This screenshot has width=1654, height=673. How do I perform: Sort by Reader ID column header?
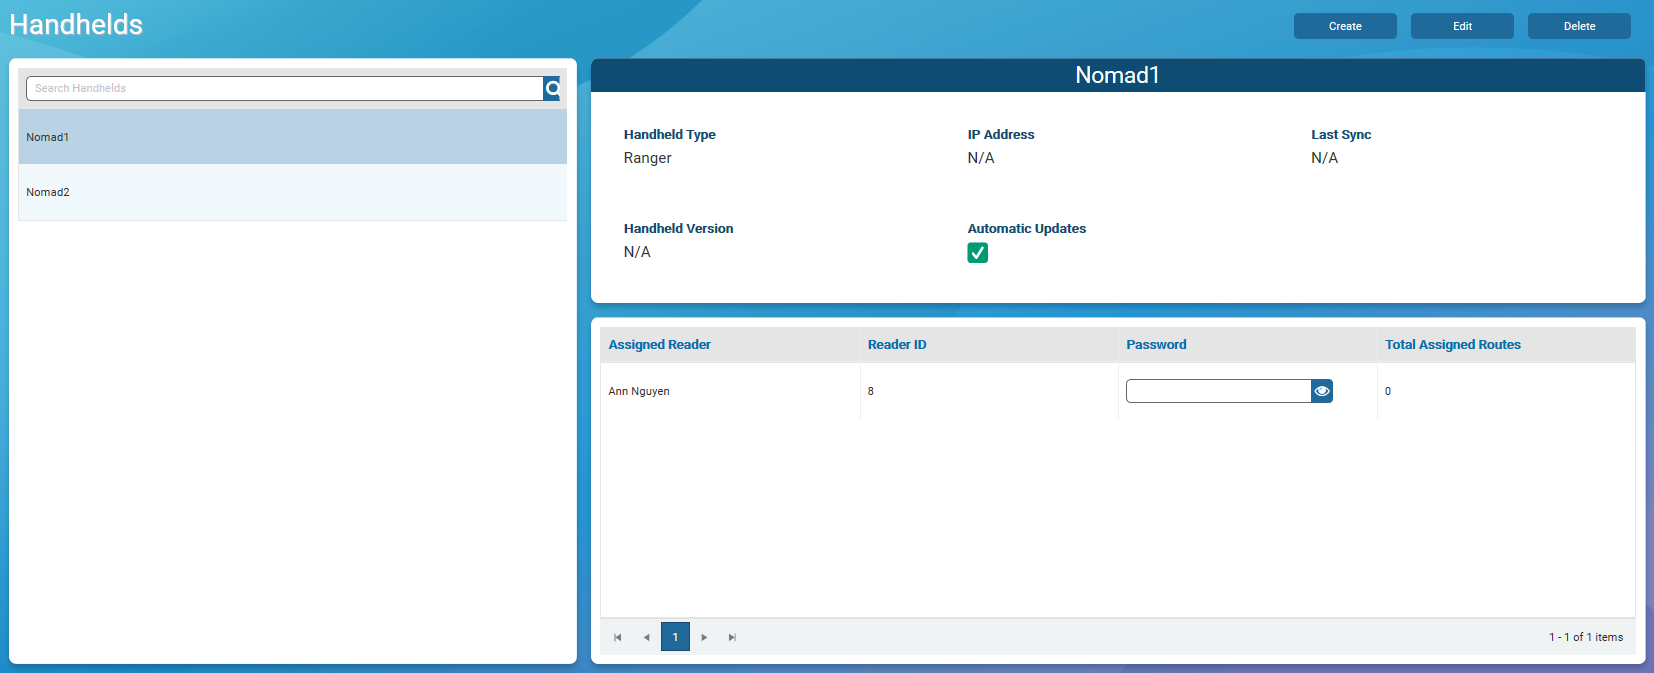896,345
